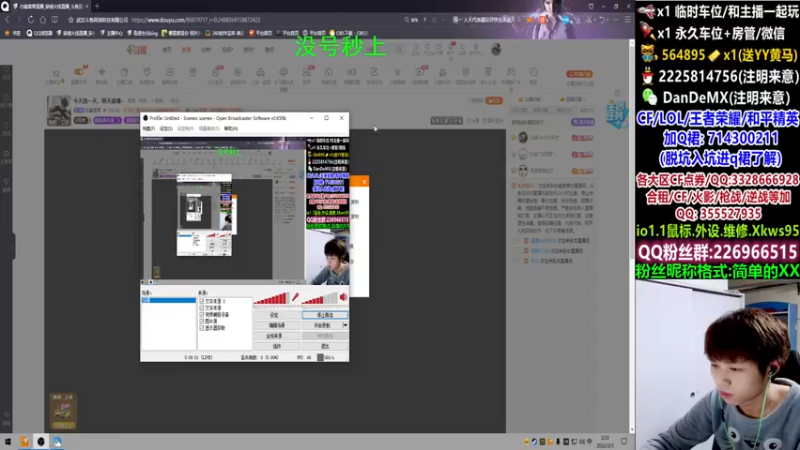Click the Douyu logo on the page header
The width and height of the screenshot is (800, 450).
[x=137, y=50]
